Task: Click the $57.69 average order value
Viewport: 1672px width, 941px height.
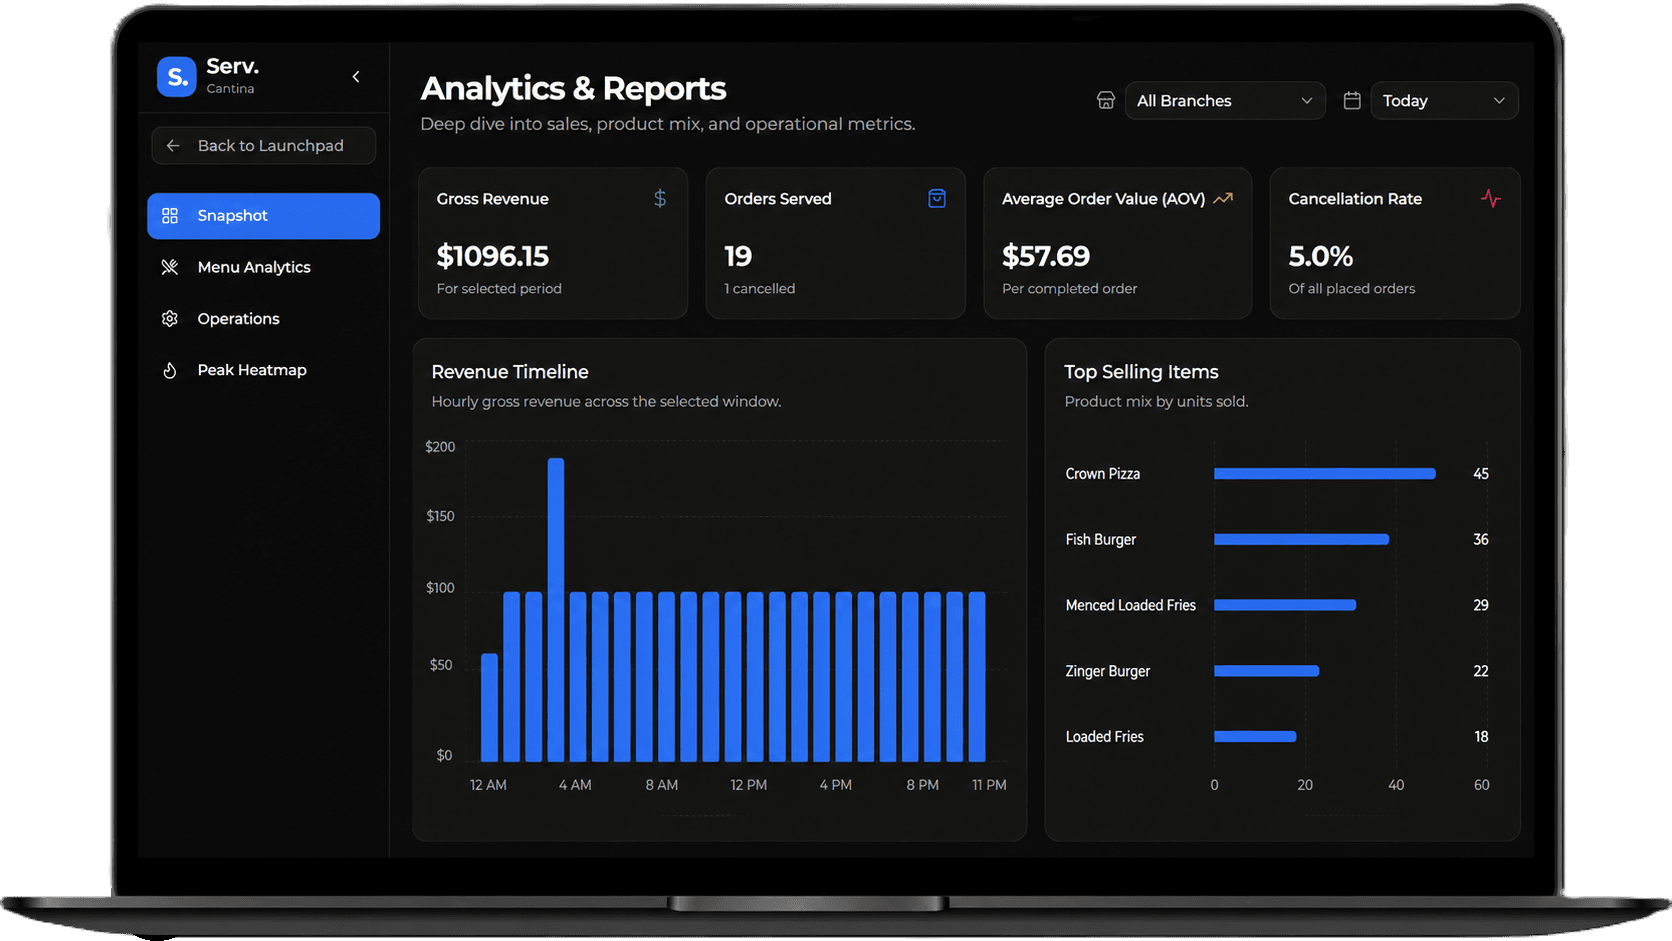Action: pos(1046,256)
